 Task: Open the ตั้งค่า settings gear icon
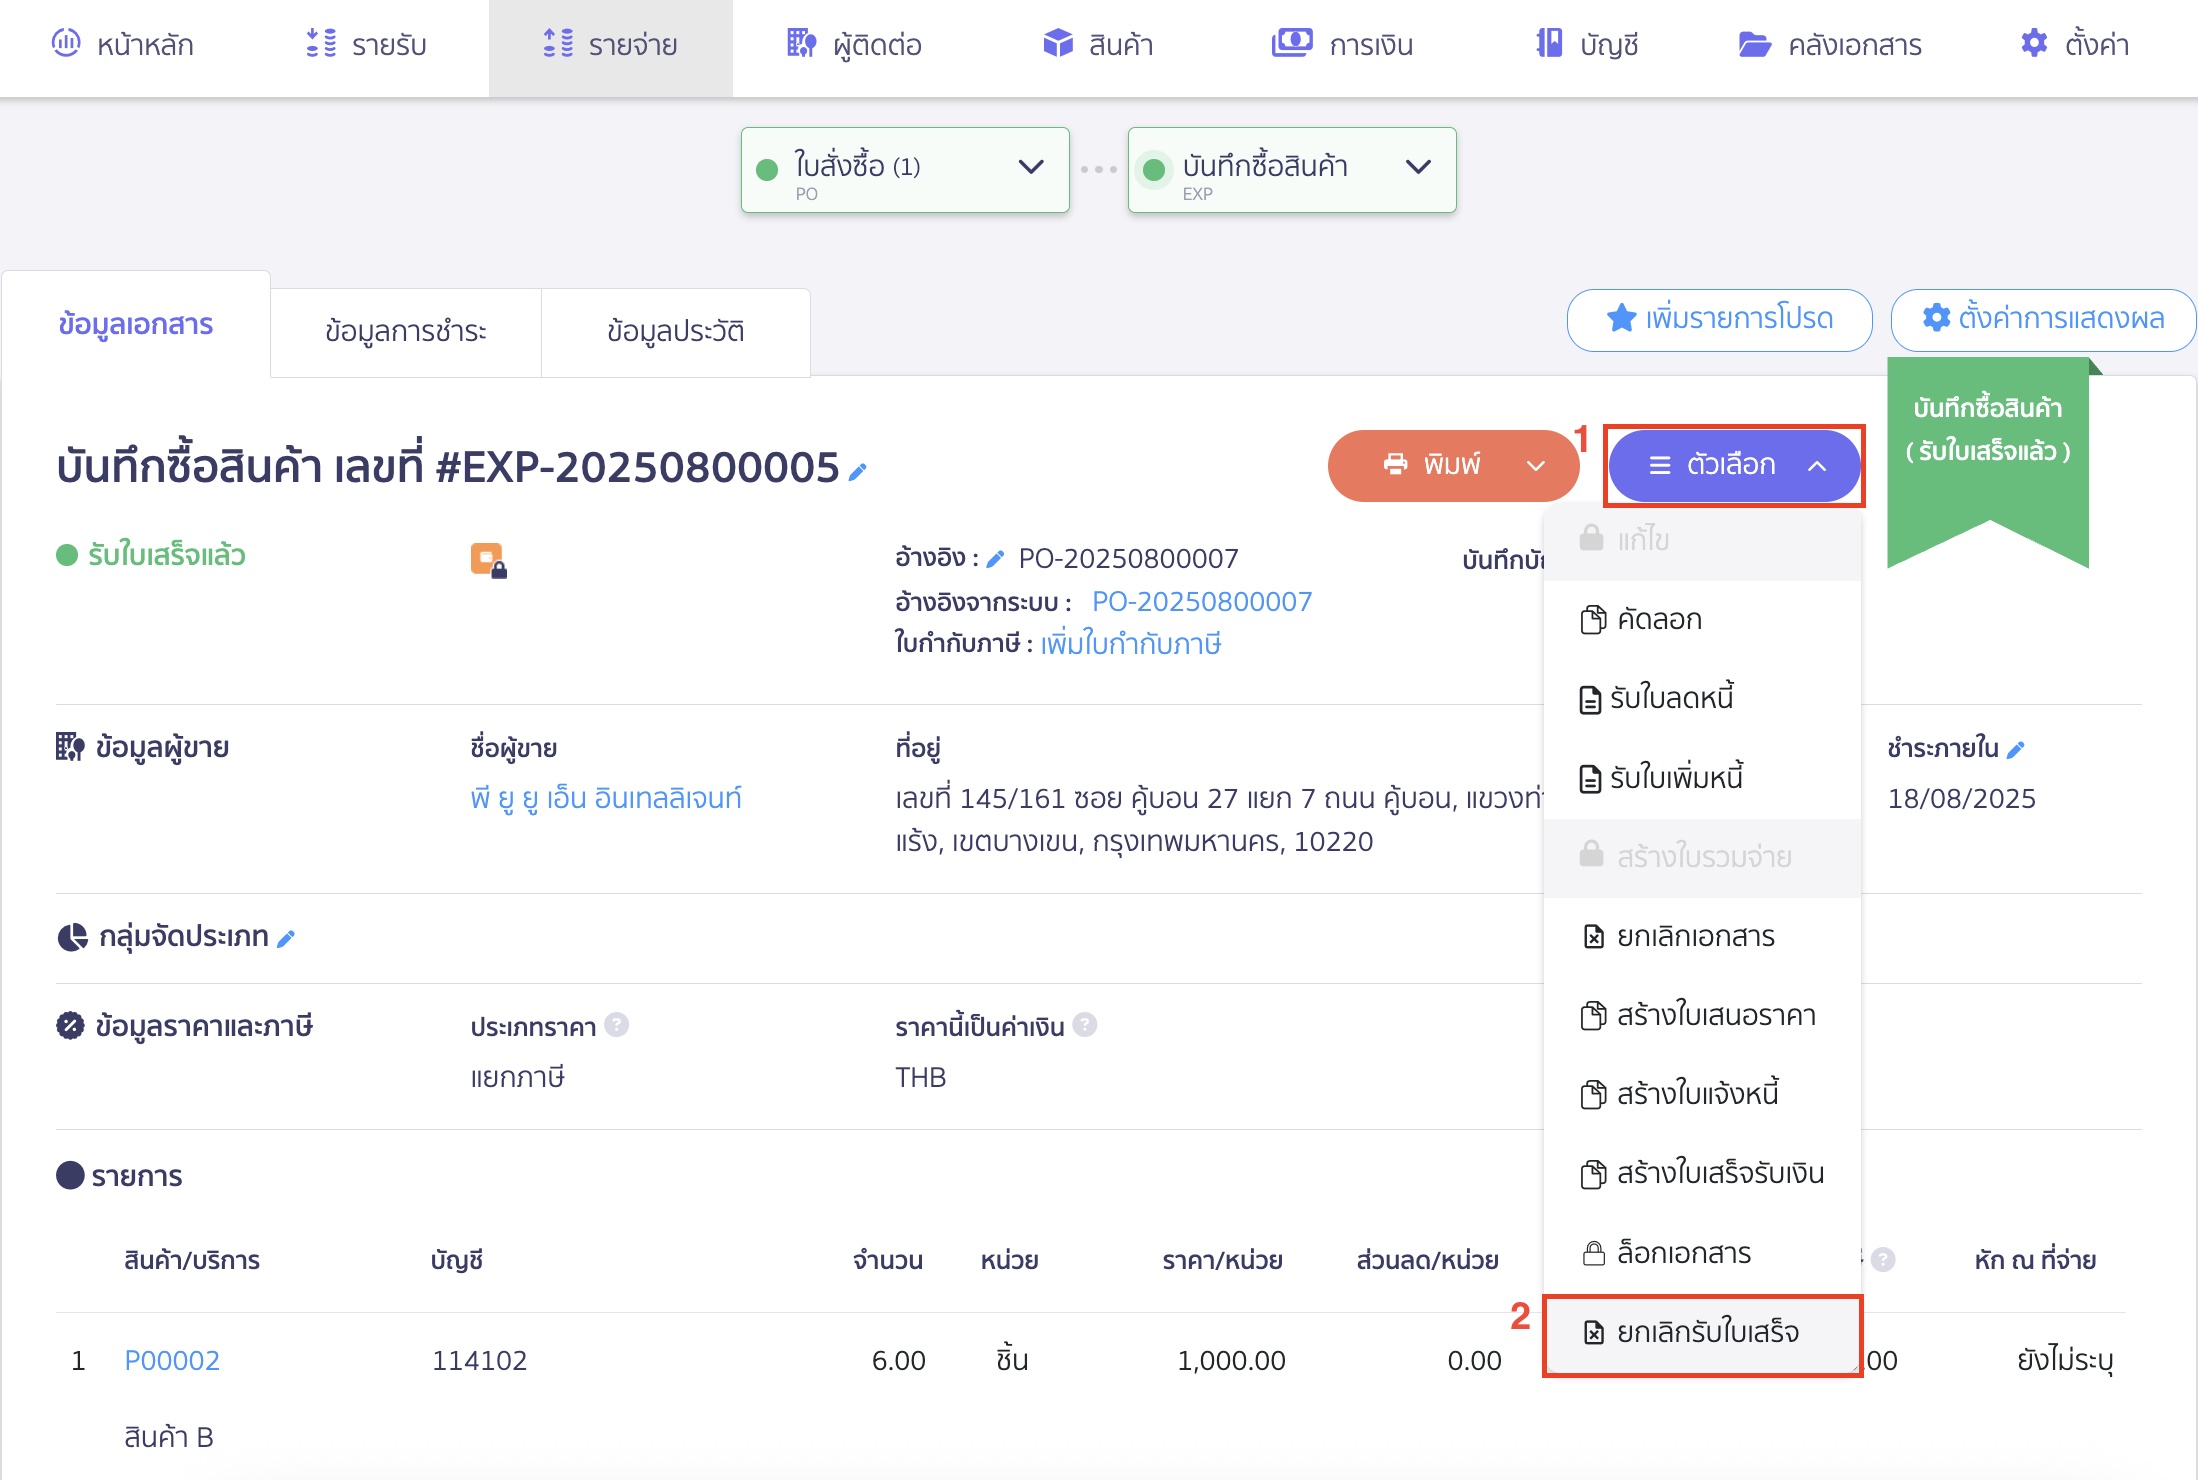click(x=2033, y=44)
